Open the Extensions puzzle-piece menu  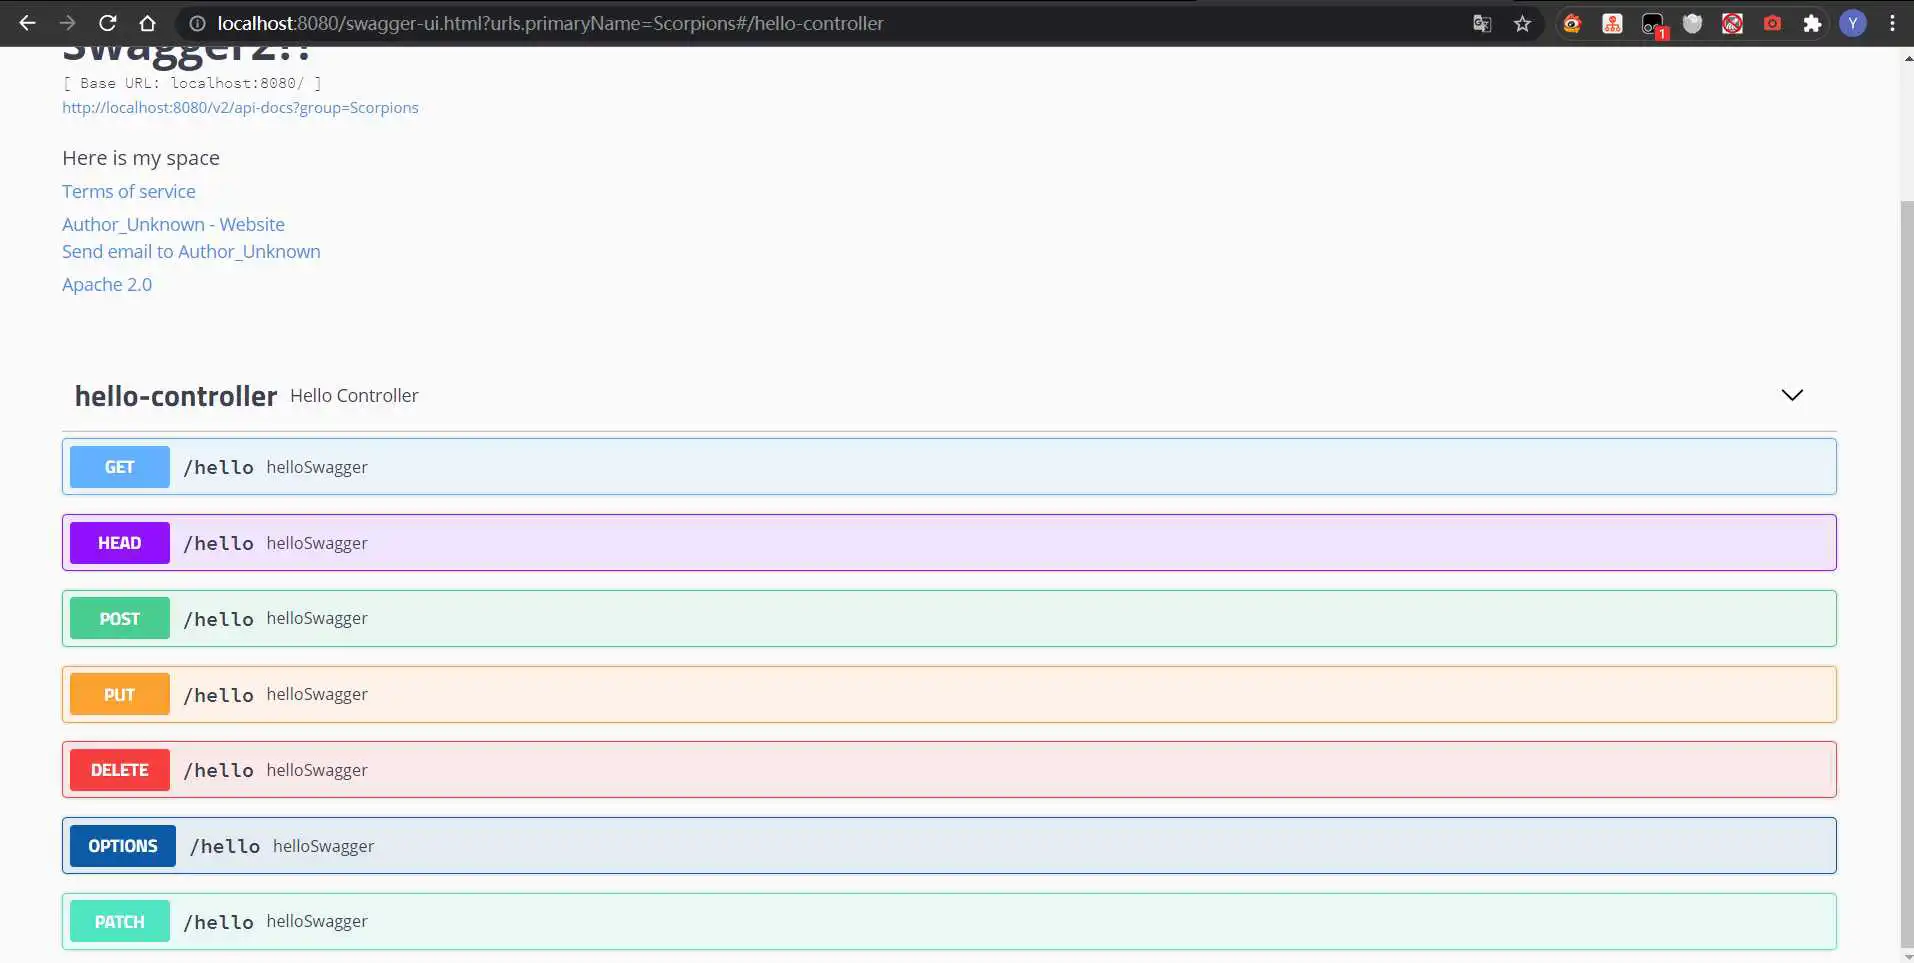coord(1812,24)
